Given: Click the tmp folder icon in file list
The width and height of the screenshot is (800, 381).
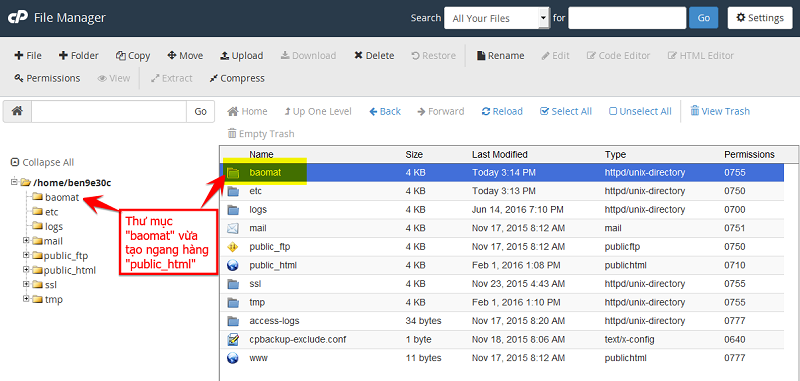Looking at the screenshot, I should 233,302.
